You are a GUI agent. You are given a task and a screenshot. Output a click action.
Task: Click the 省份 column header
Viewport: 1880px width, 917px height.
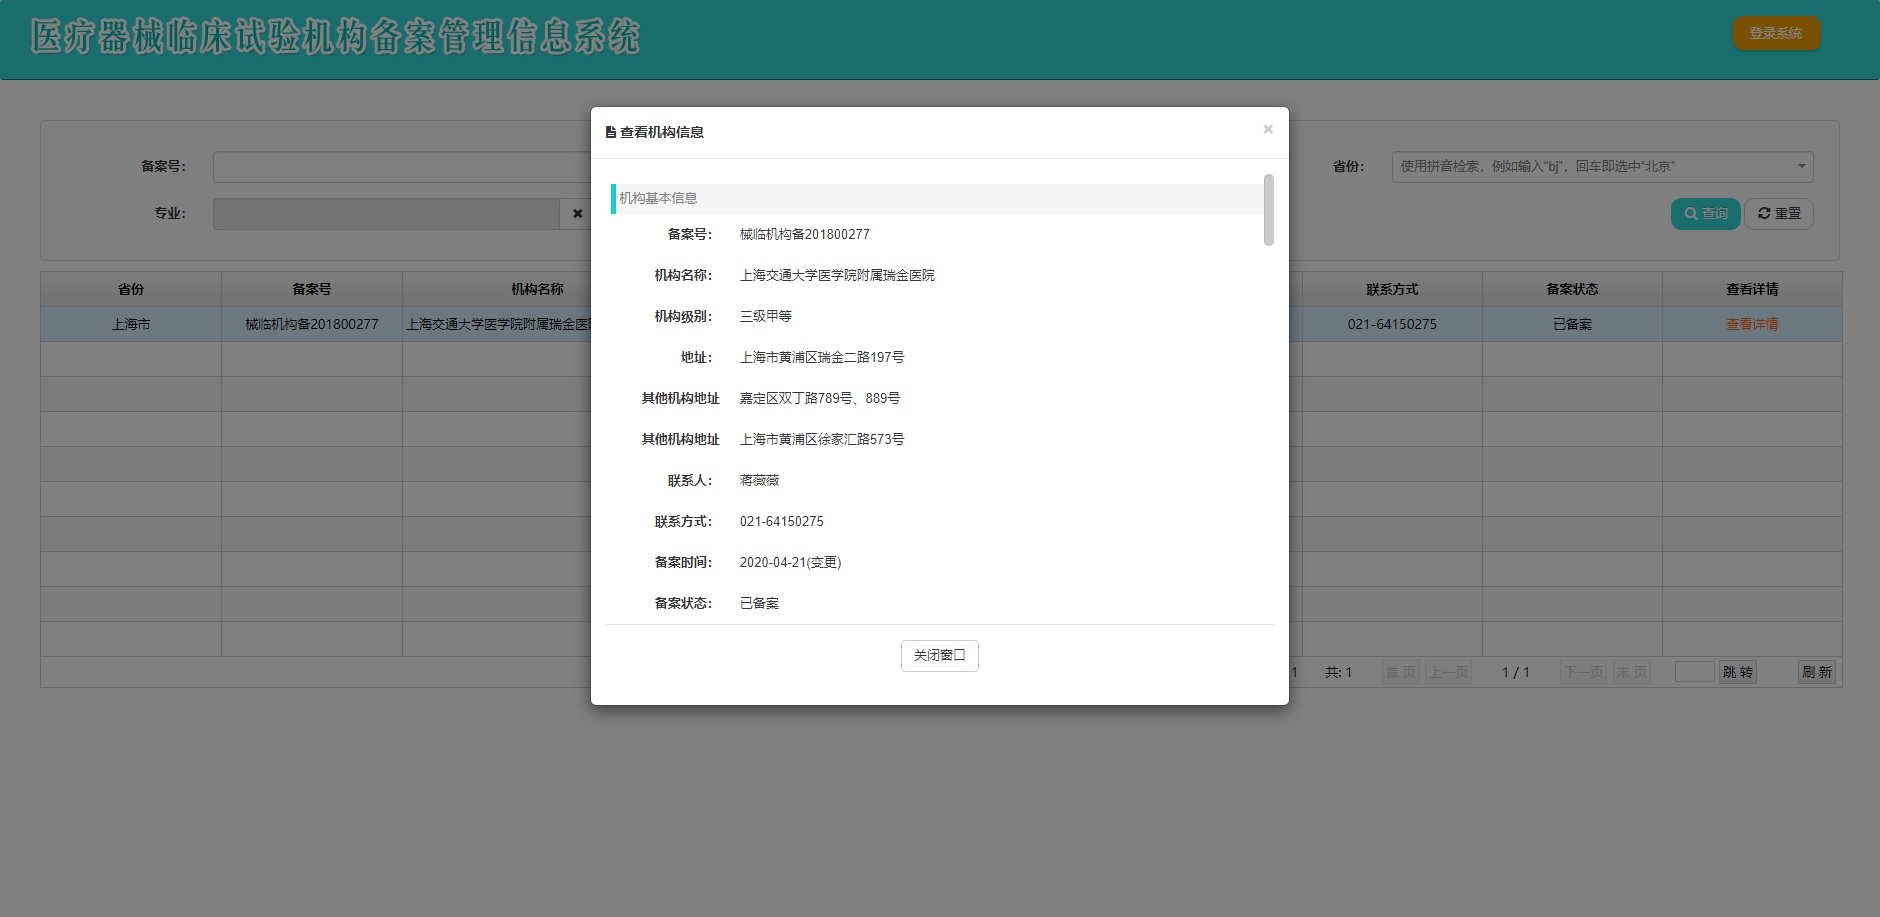tap(131, 289)
